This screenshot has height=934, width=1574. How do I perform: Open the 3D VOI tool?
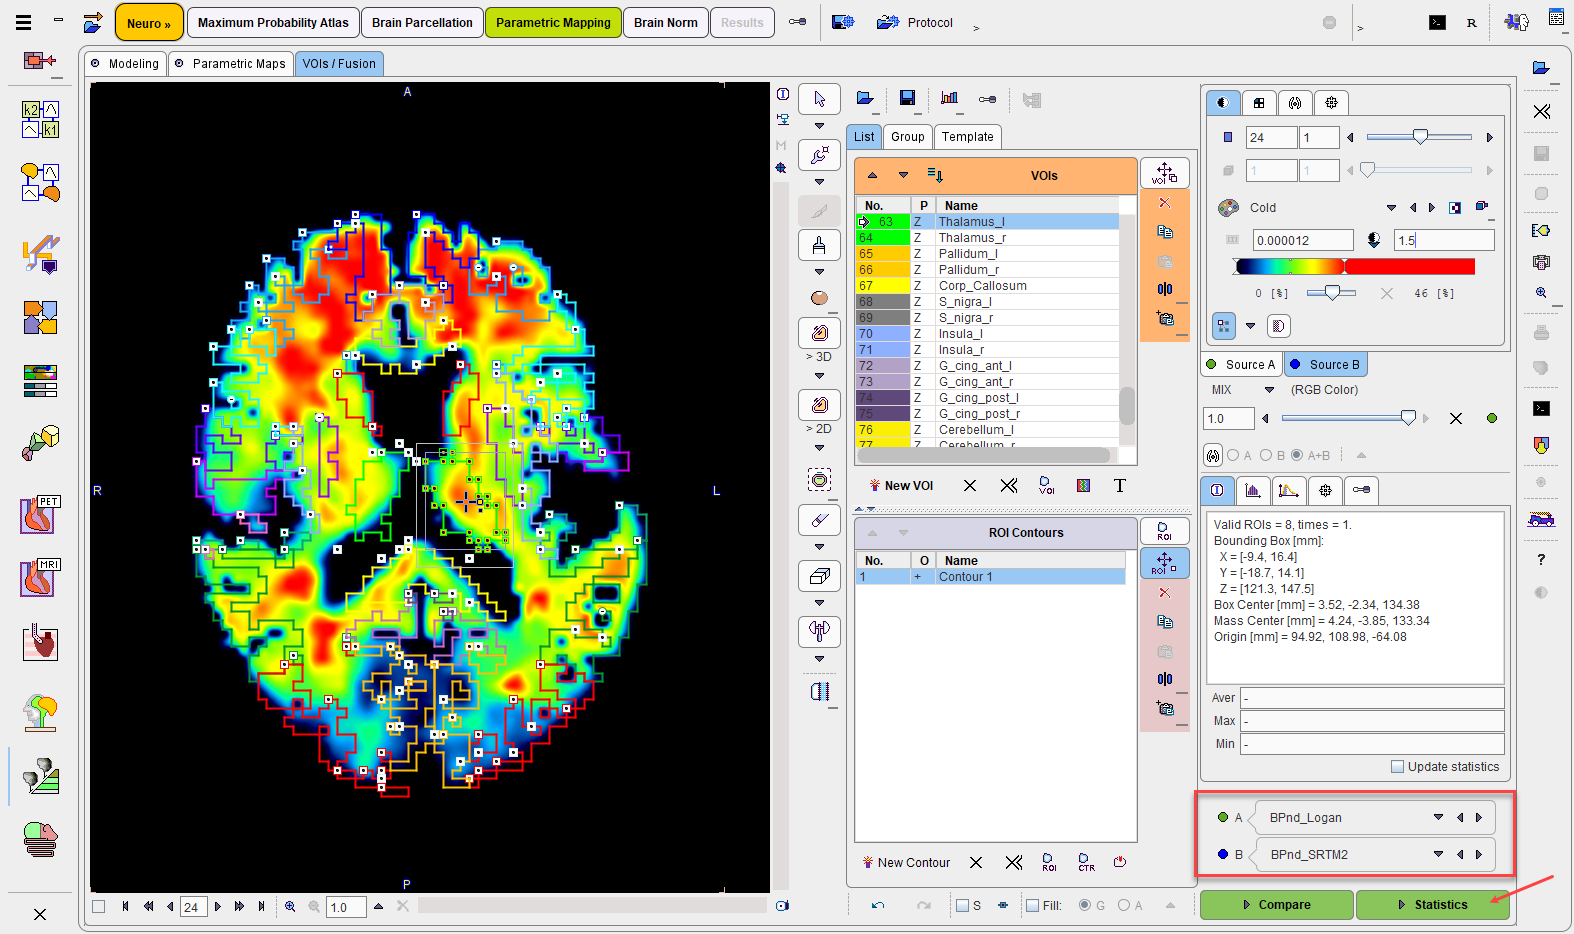click(819, 333)
